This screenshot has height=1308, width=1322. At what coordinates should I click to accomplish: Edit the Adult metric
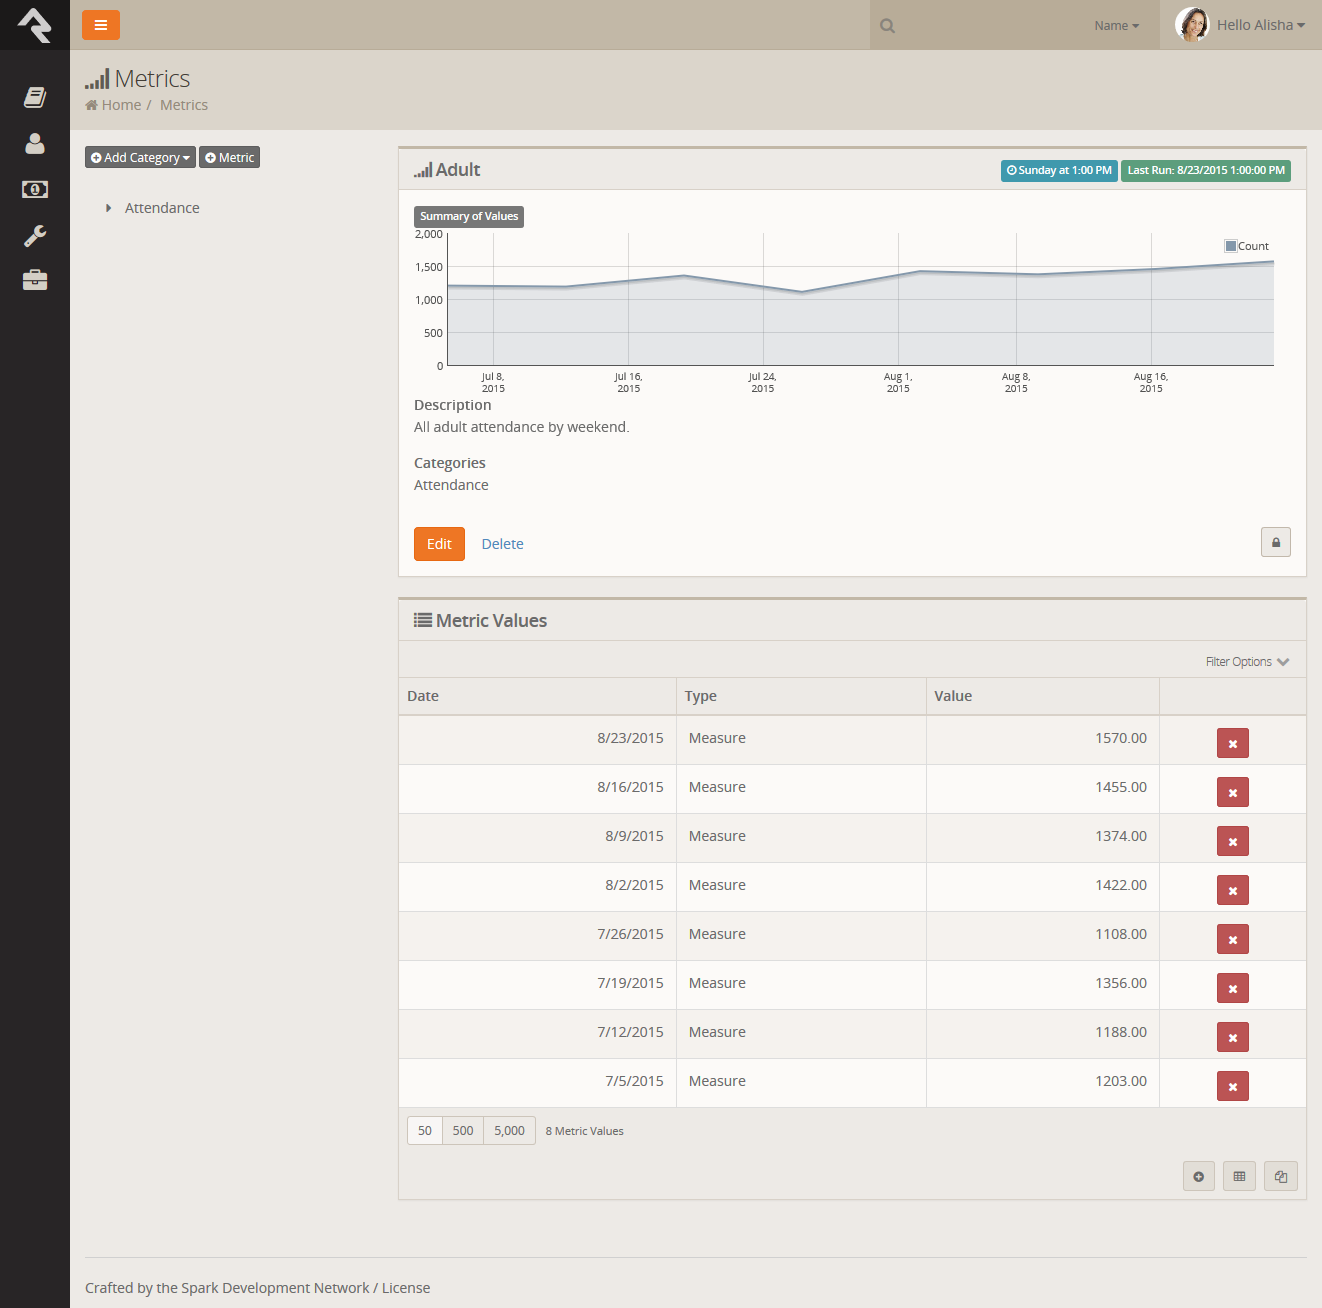439,544
